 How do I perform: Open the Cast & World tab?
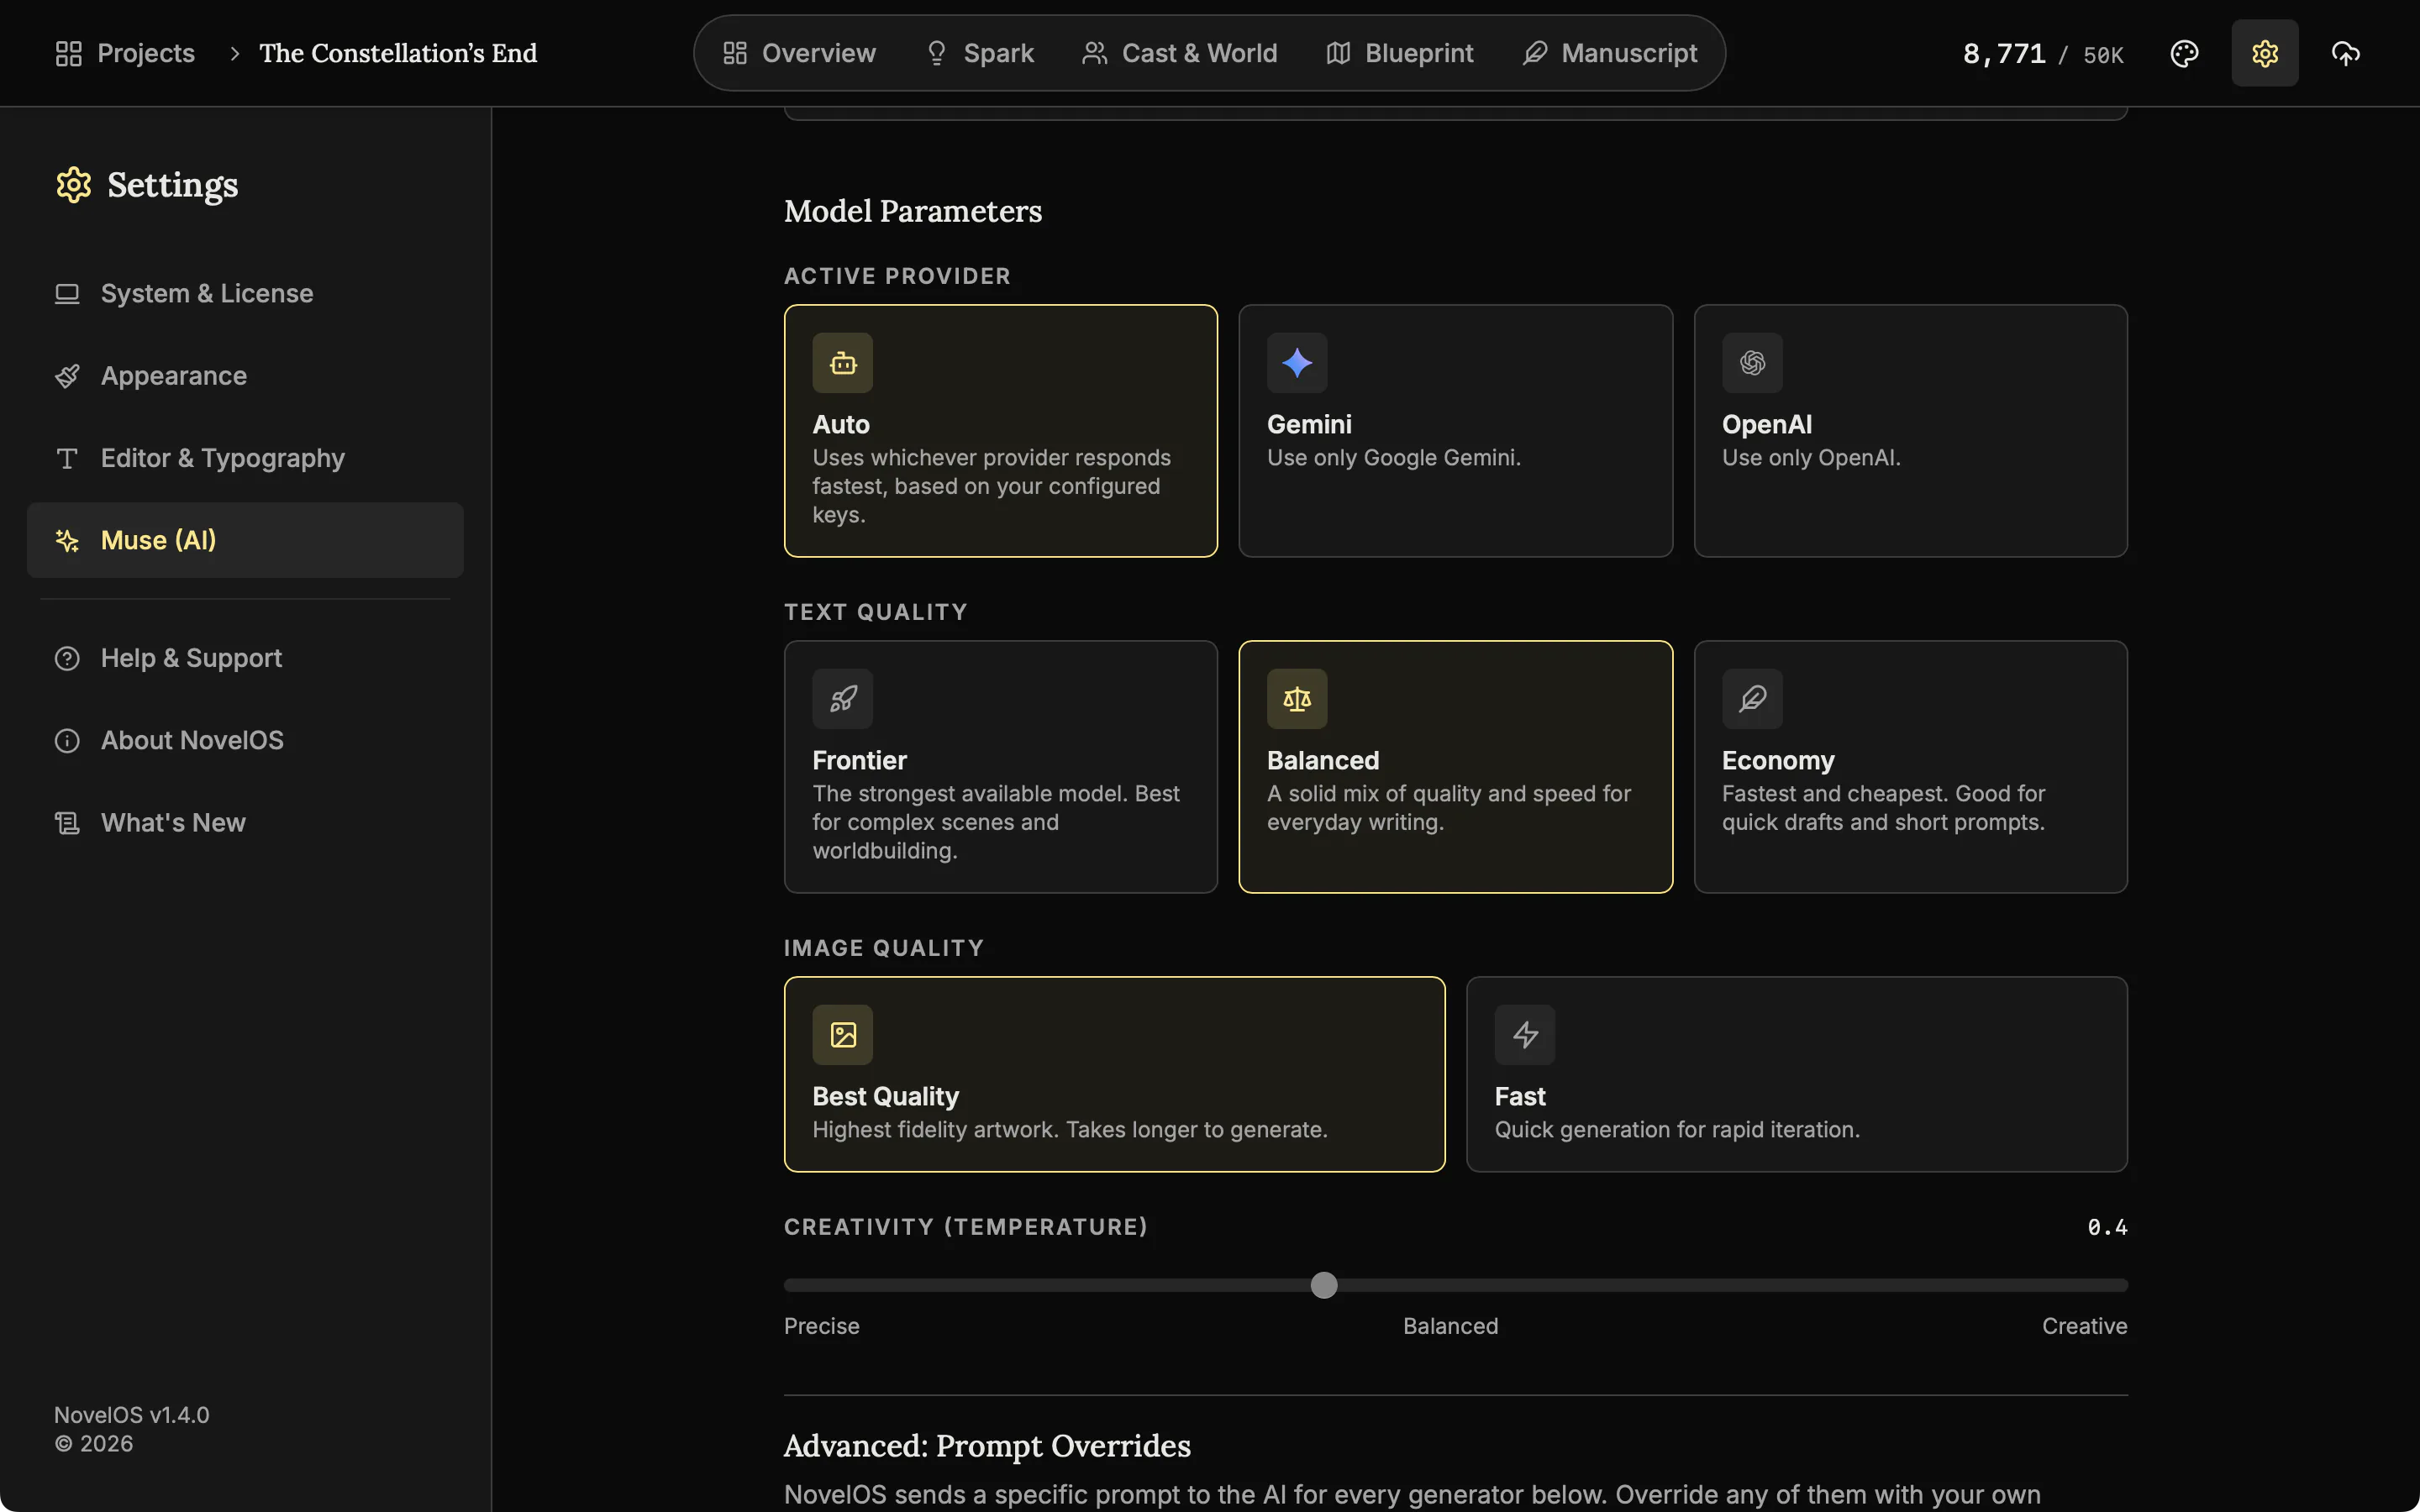point(1180,53)
